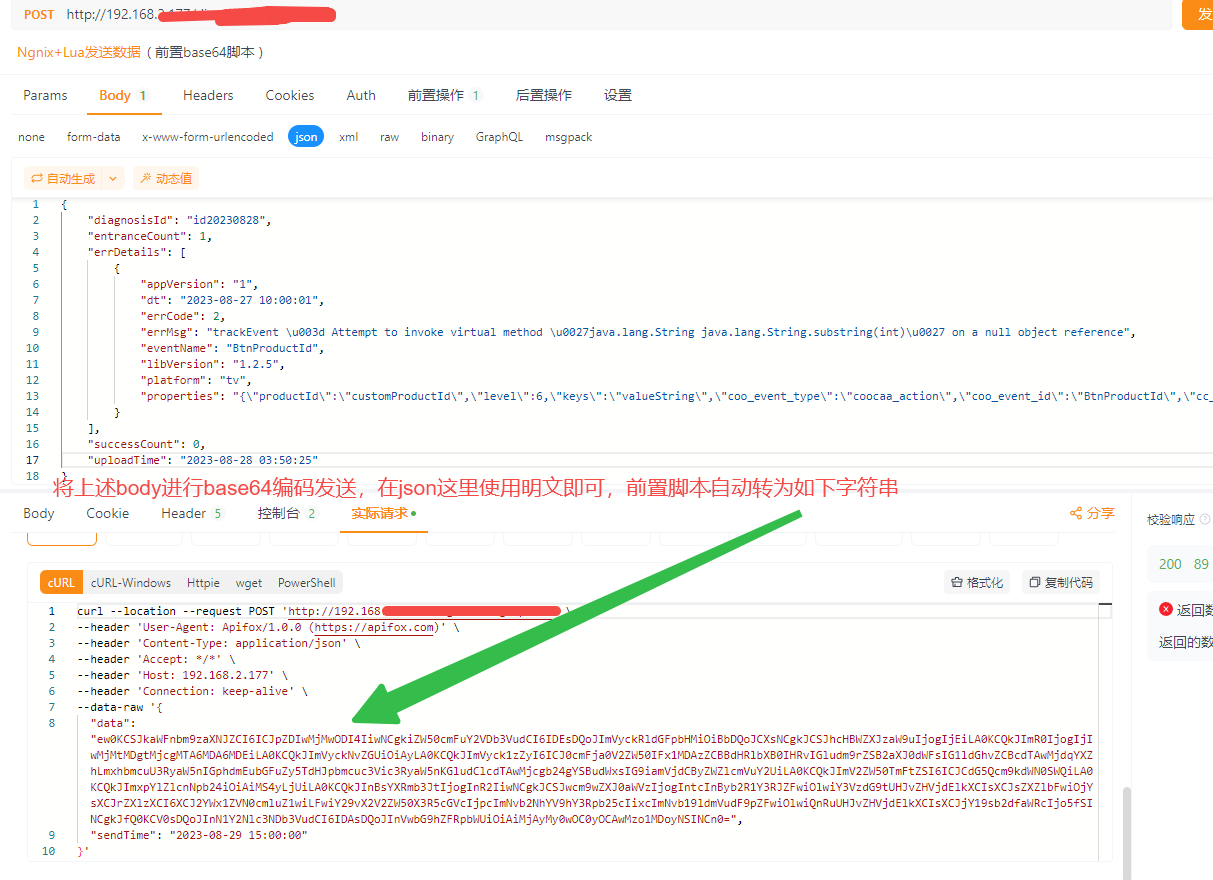Viewport: 1213px width, 880px height.
Task: Open the Params tab
Action: [x=46, y=95]
